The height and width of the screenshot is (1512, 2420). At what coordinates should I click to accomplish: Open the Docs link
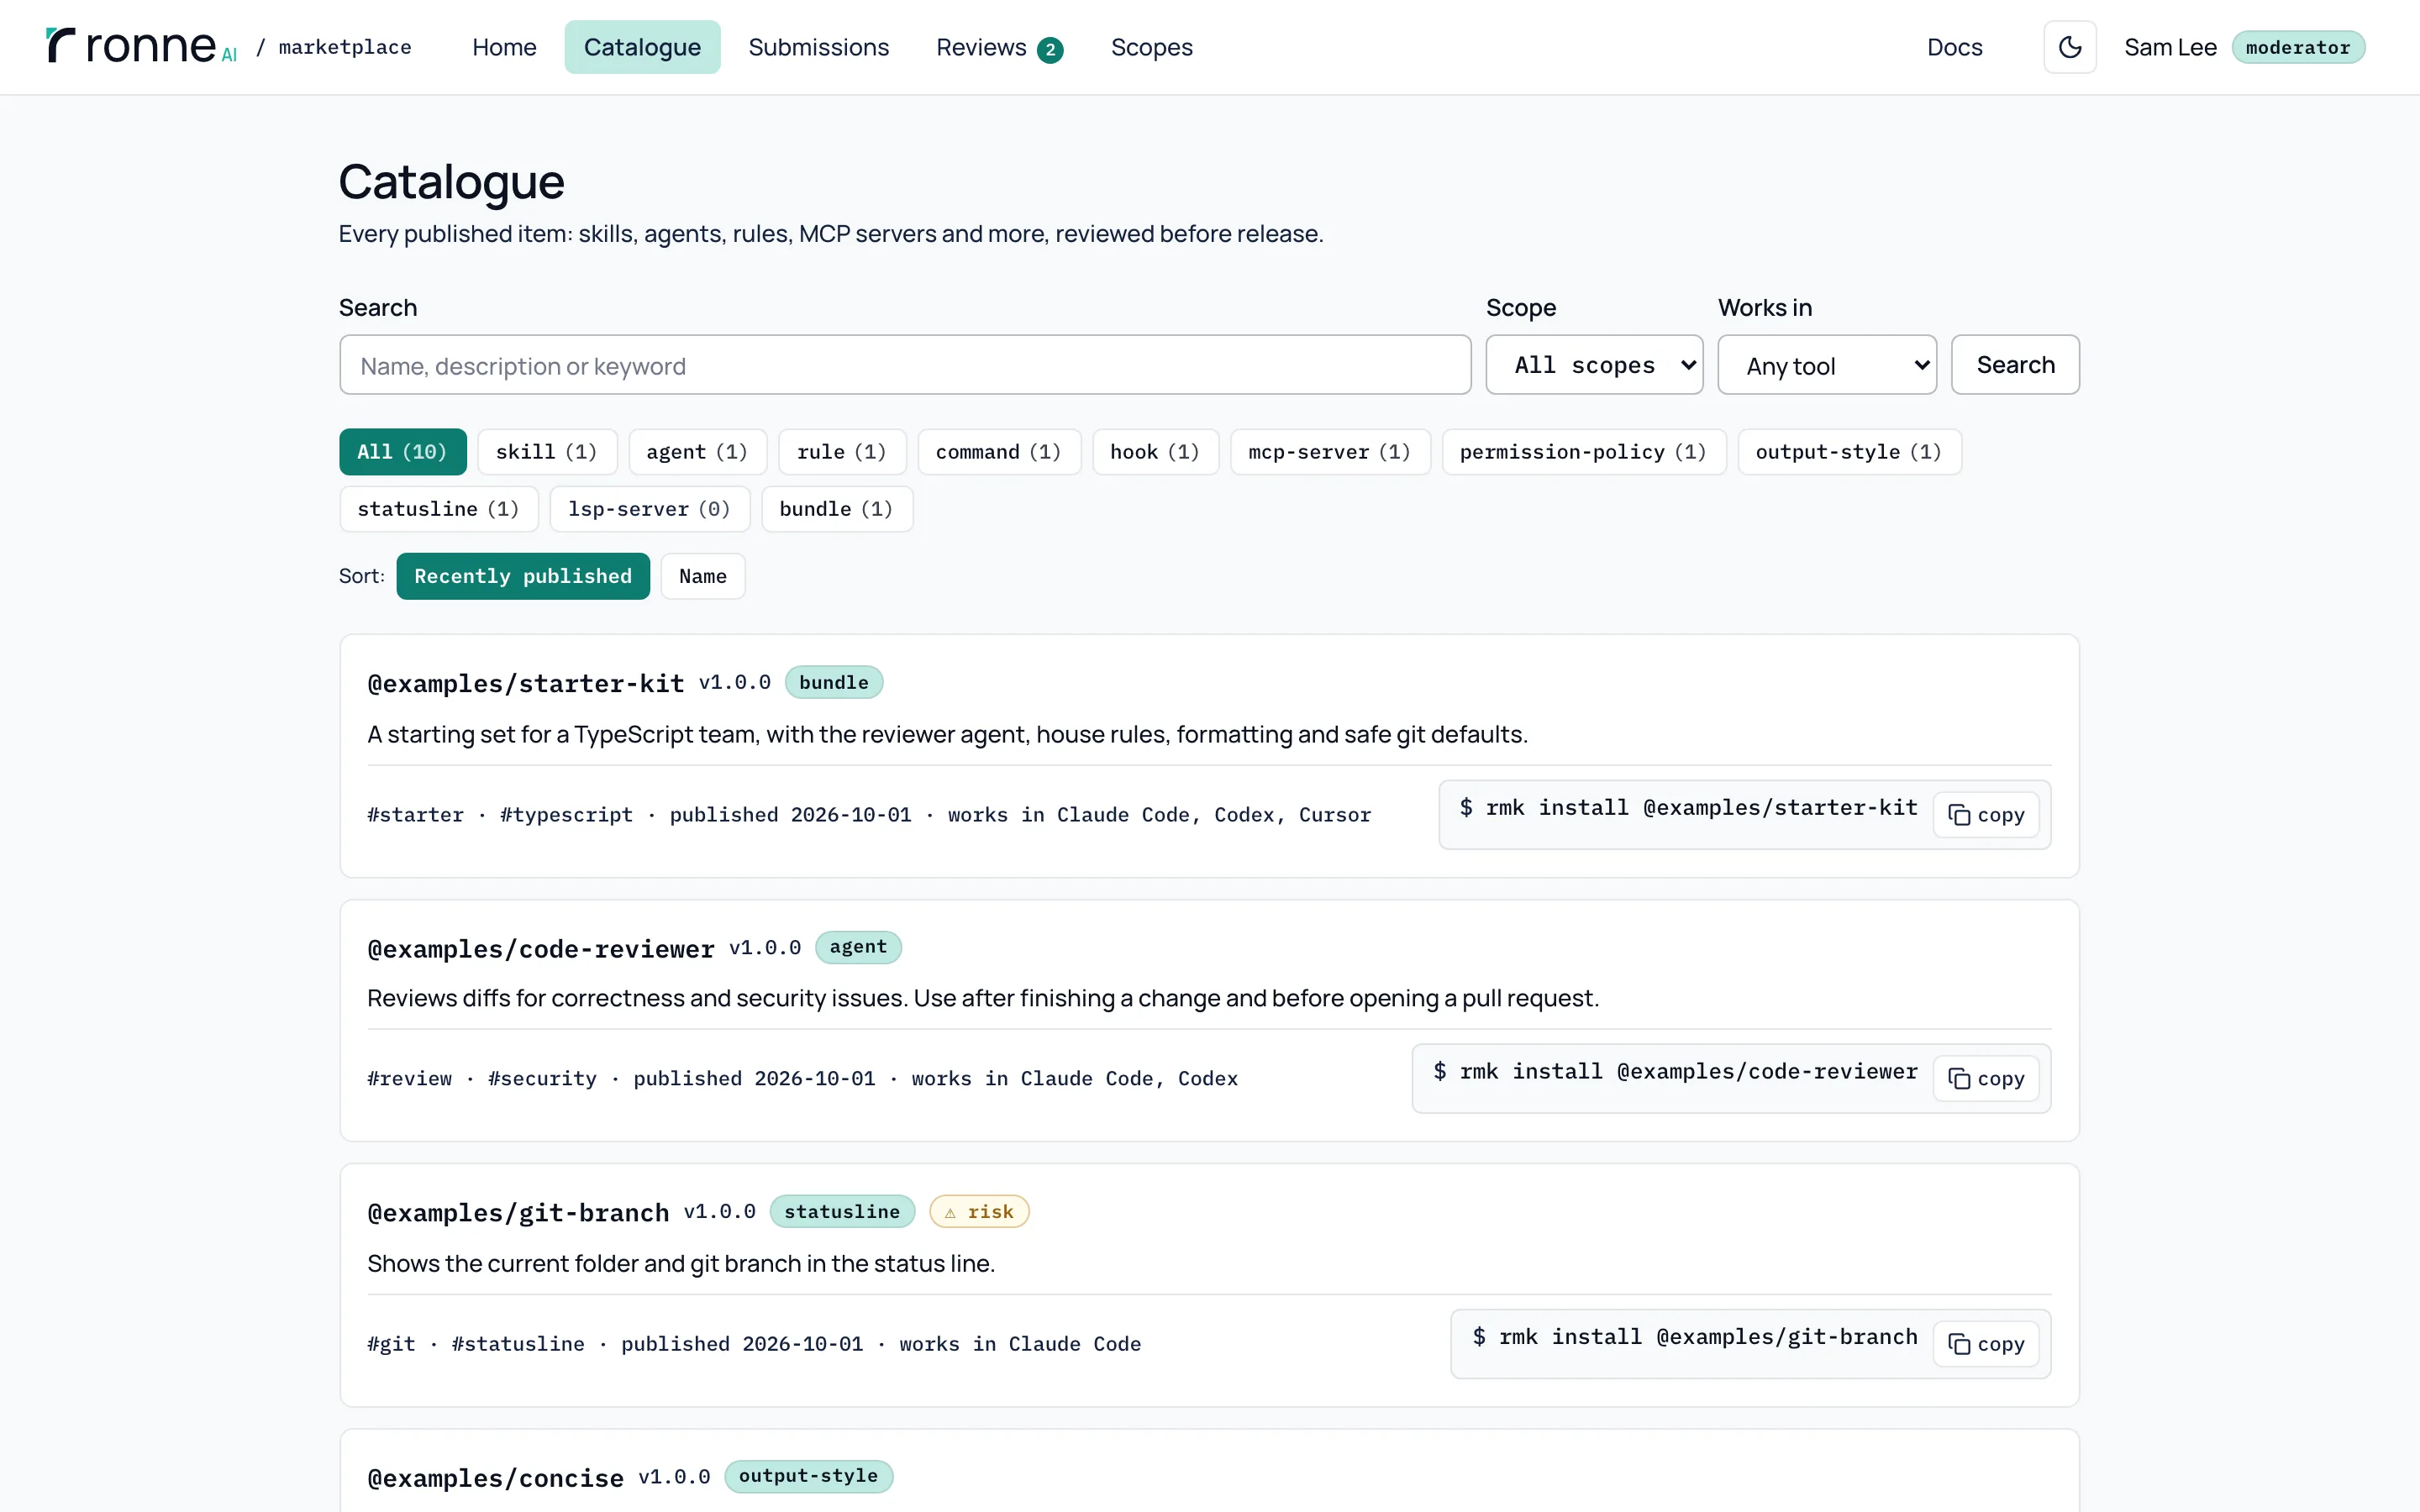pyautogui.click(x=1954, y=47)
